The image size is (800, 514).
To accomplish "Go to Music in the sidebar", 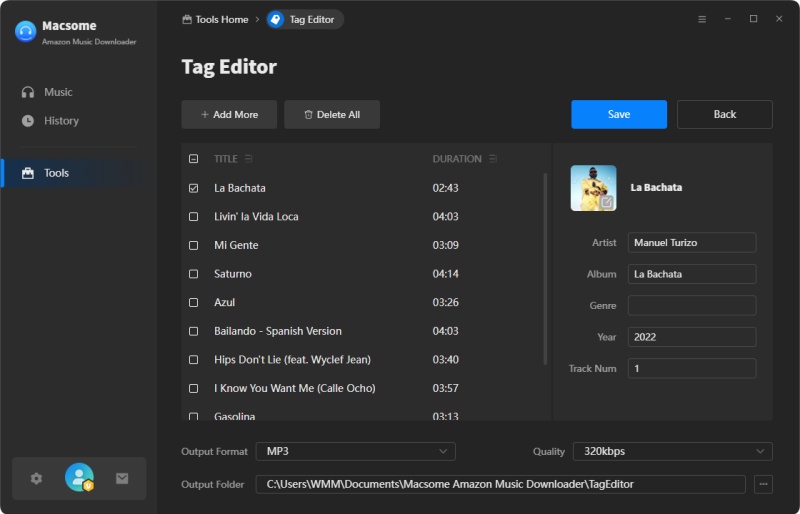I will pyautogui.click(x=58, y=92).
